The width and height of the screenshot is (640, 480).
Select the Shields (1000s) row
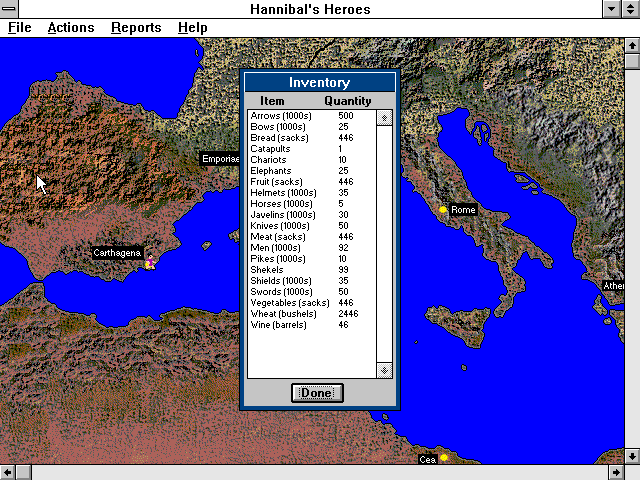pyautogui.click(x=311, y=281)
